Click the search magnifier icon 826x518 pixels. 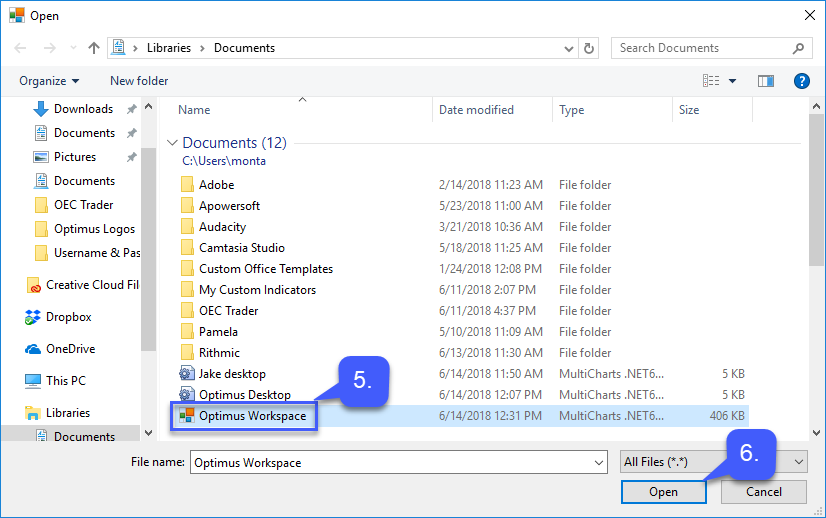tap(799, 48)
